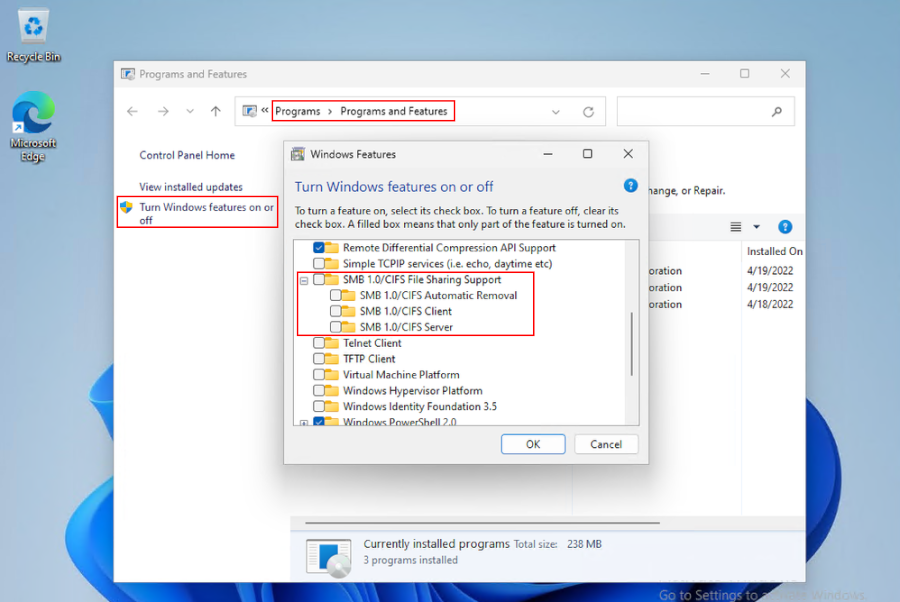Expand the Windows PowerShell 2.0 node
Screen dimensions: 900x602
point(304,423)
